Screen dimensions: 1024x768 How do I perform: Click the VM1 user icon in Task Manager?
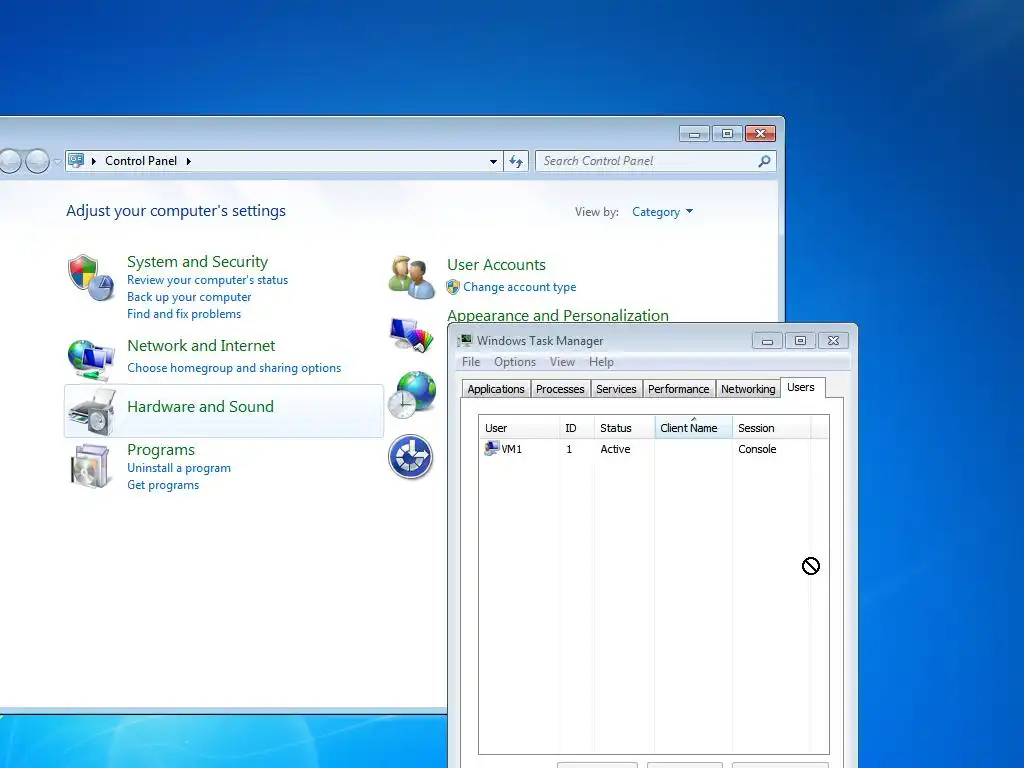pos(491,449)
